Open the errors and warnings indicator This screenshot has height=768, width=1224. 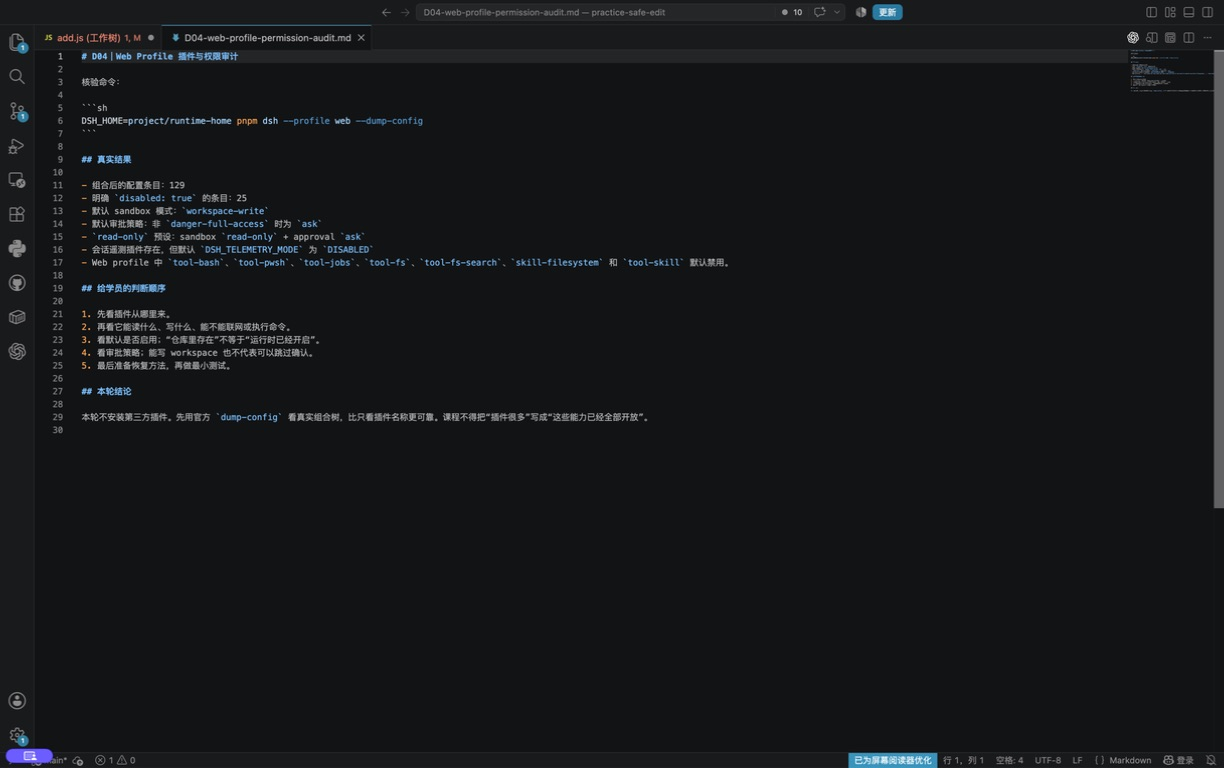[x=115, y=760]
